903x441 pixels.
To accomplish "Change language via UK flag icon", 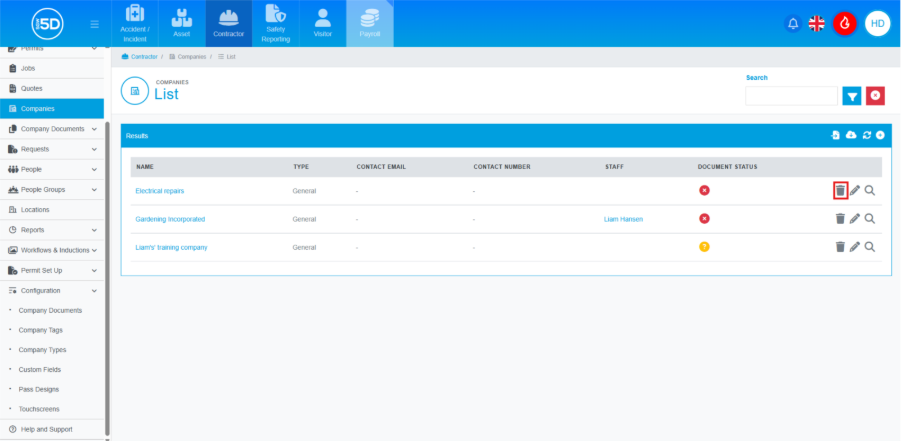I will click(817, 24).
